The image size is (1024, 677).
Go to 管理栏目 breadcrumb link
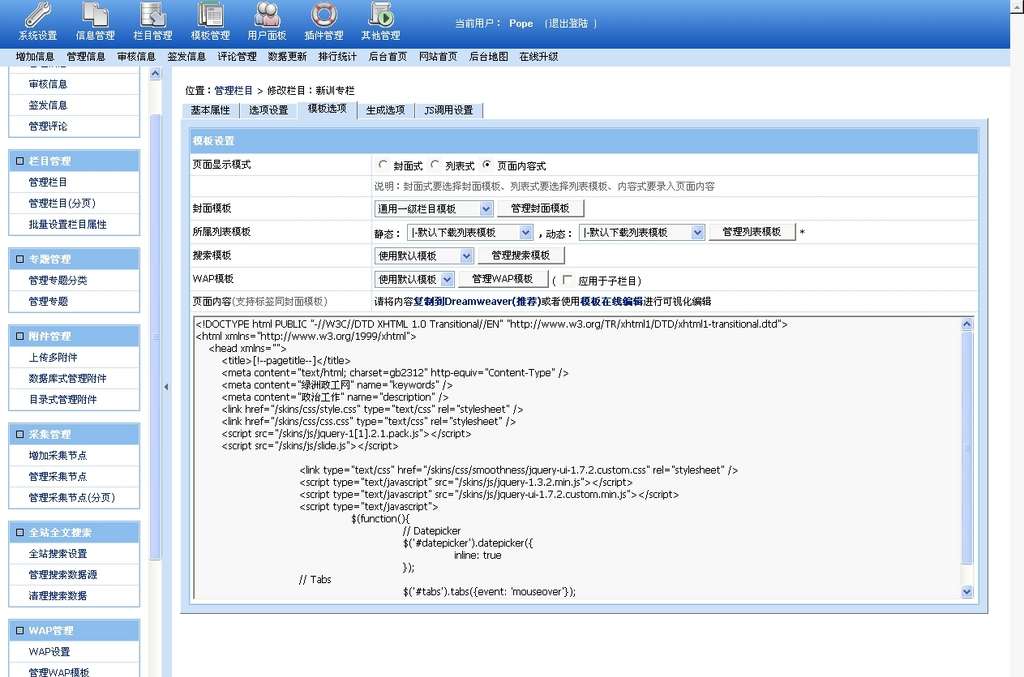pos(233,91)
